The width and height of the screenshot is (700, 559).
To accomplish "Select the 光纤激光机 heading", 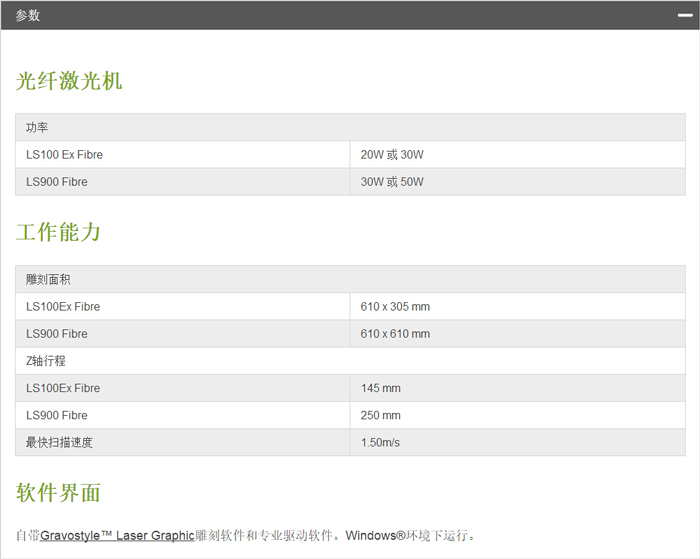I will click(x=69, y=81).
